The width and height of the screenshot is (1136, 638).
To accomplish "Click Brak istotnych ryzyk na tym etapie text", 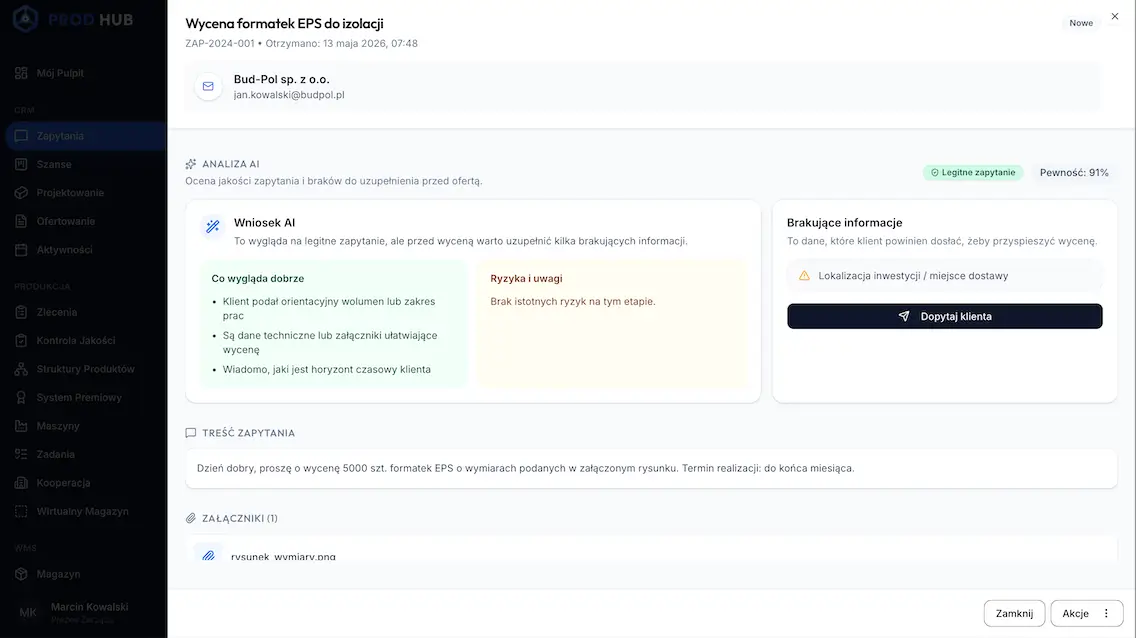I will coord(572,302).
